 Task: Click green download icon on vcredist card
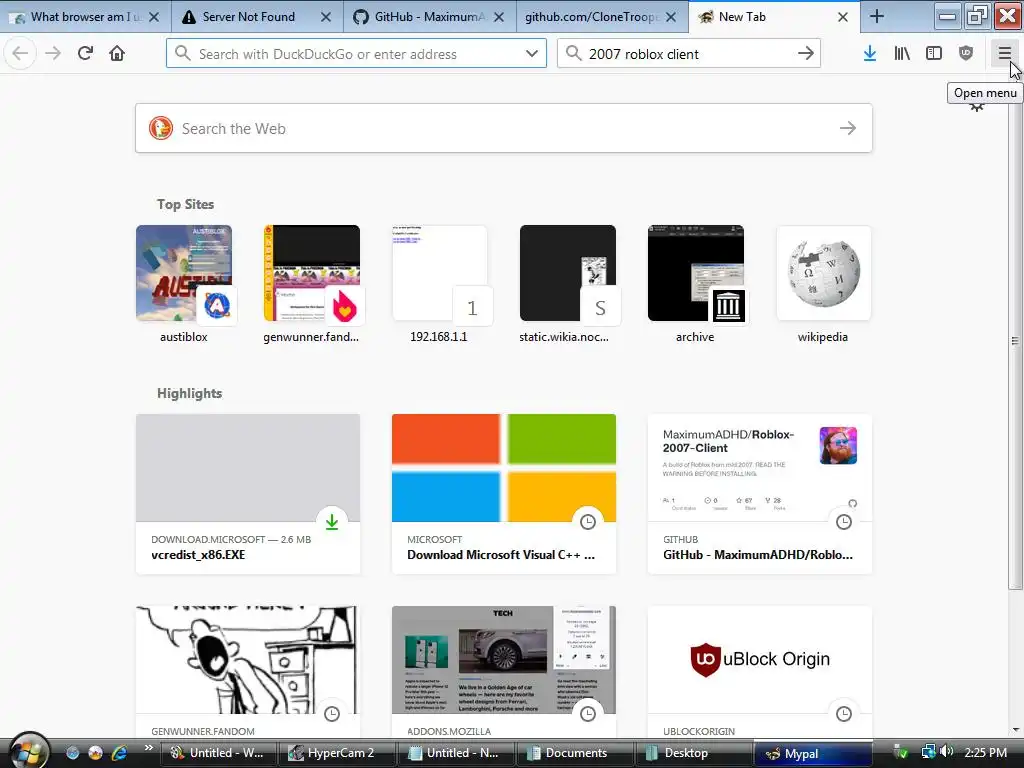332,521
